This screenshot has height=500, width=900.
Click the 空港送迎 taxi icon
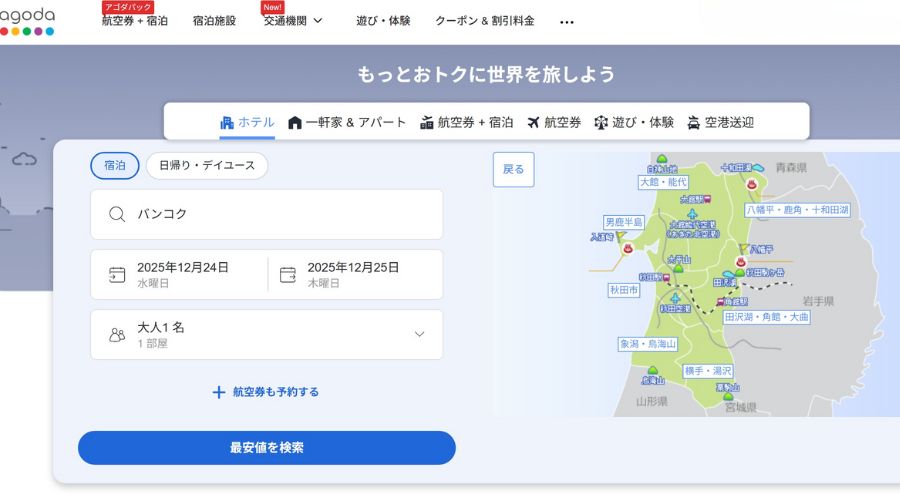[x=694, y=122]
